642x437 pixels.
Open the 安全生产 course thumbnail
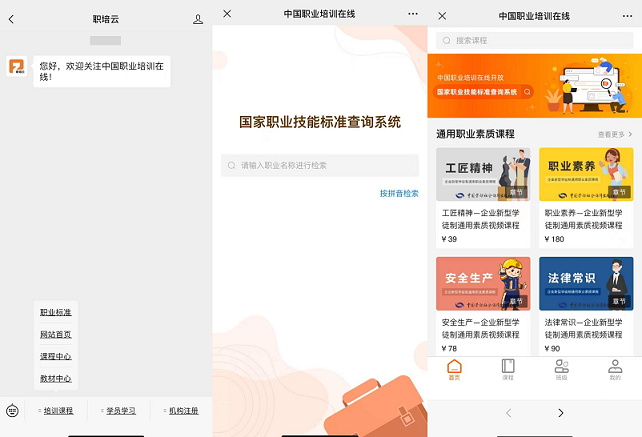tap(483, 284)
